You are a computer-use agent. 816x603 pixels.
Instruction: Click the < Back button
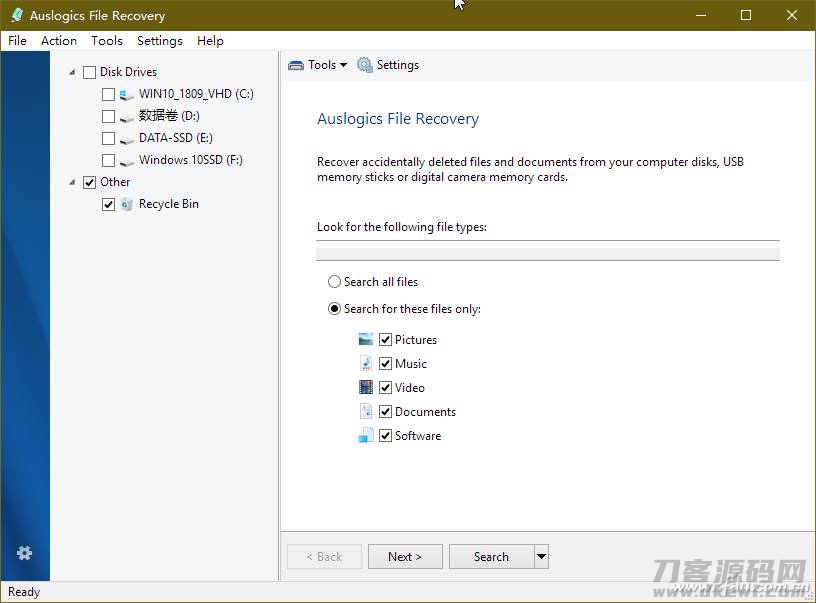click(324, 557)
